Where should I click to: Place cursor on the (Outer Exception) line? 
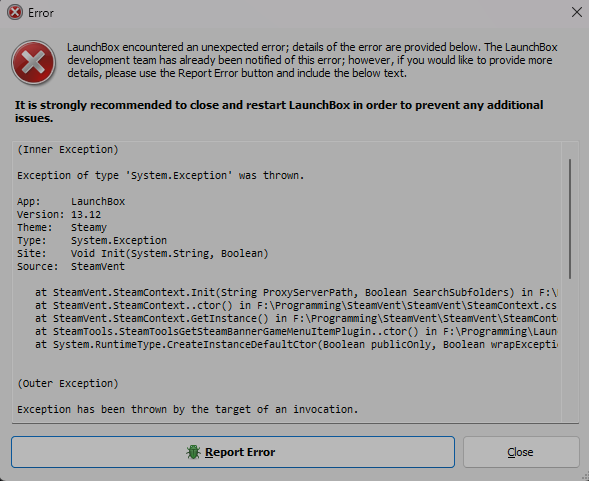[68, 384]
